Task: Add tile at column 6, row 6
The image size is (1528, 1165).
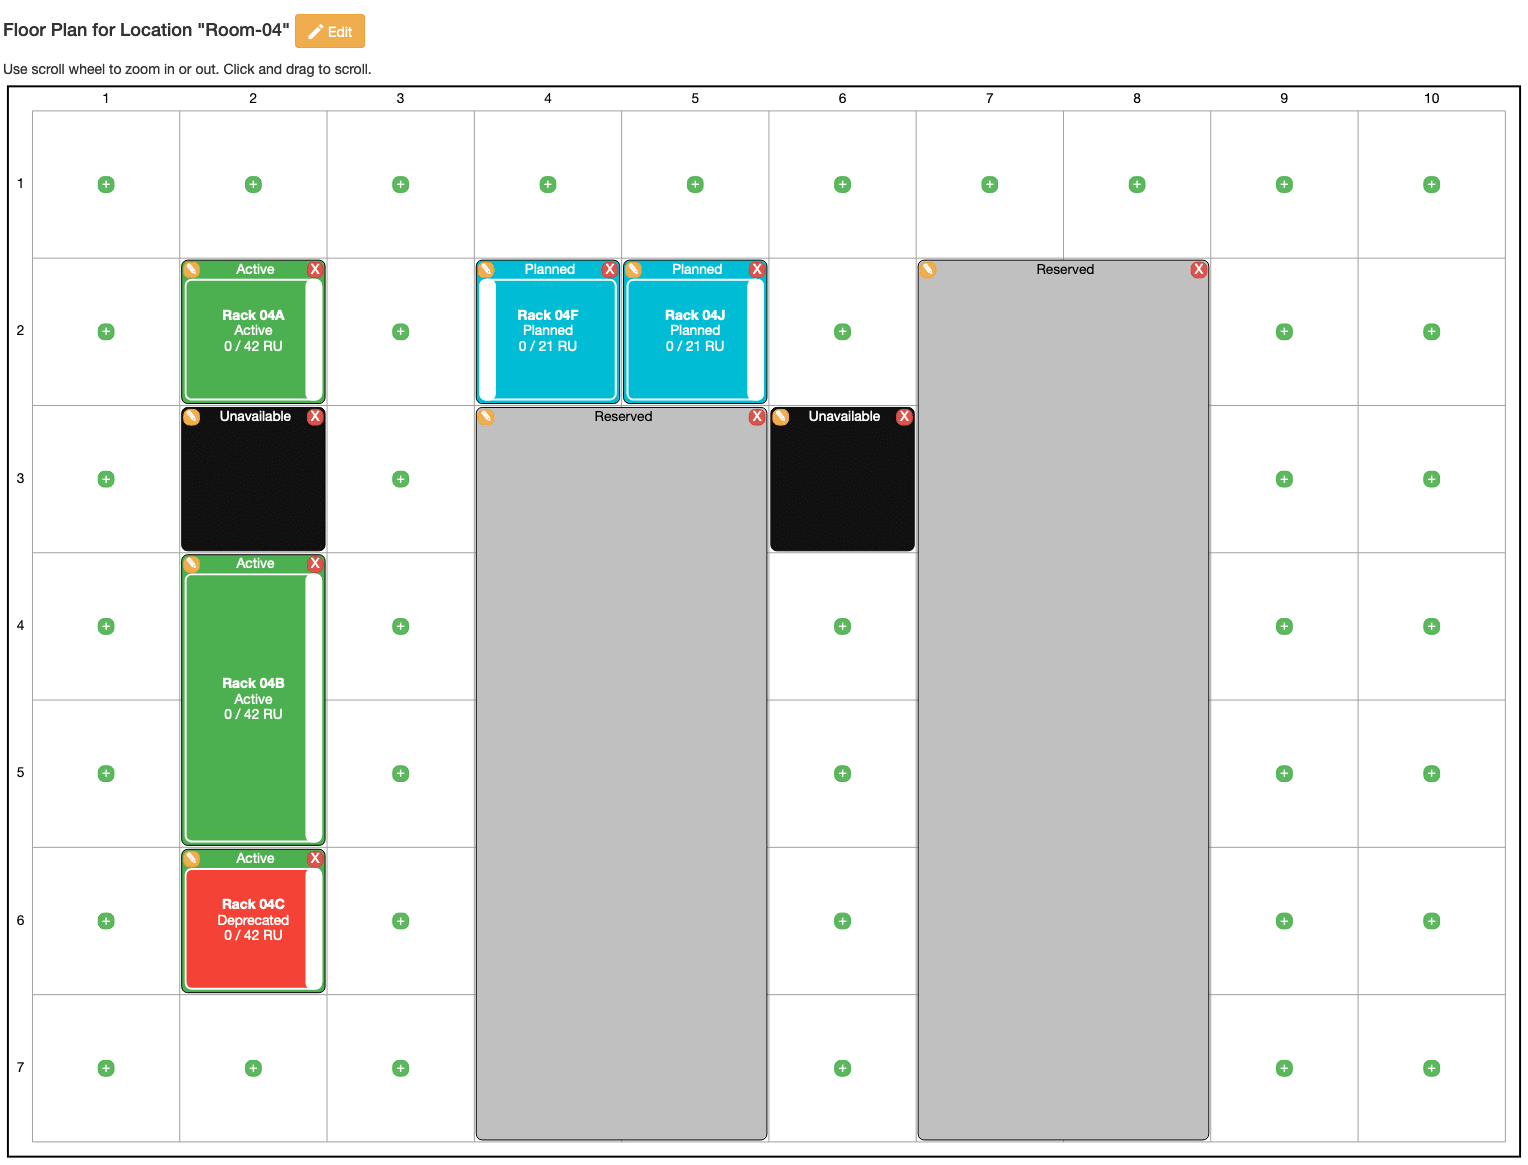Action: point(843,921)
